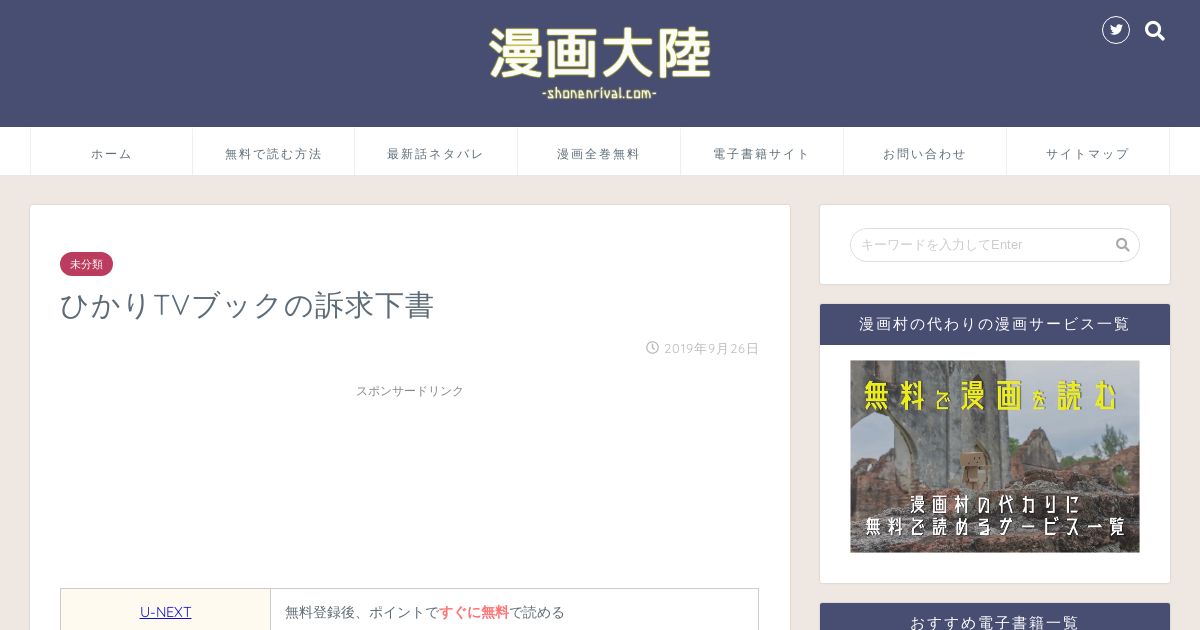Open the header search magnifier icon
This screenshot has height=630, width=1200.
coord(1155,31)
